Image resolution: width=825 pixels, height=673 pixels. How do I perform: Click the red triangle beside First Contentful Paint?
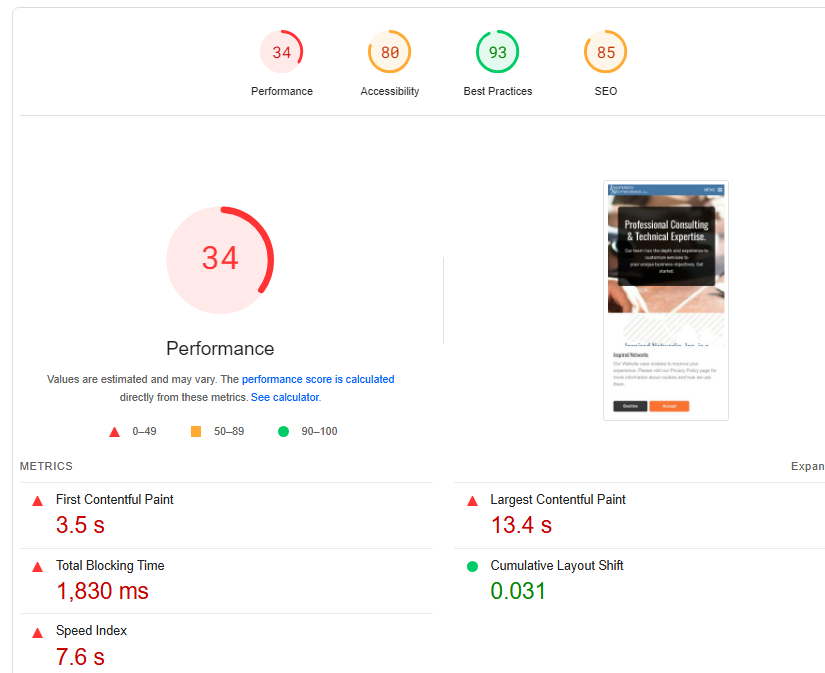click(37, 501)
